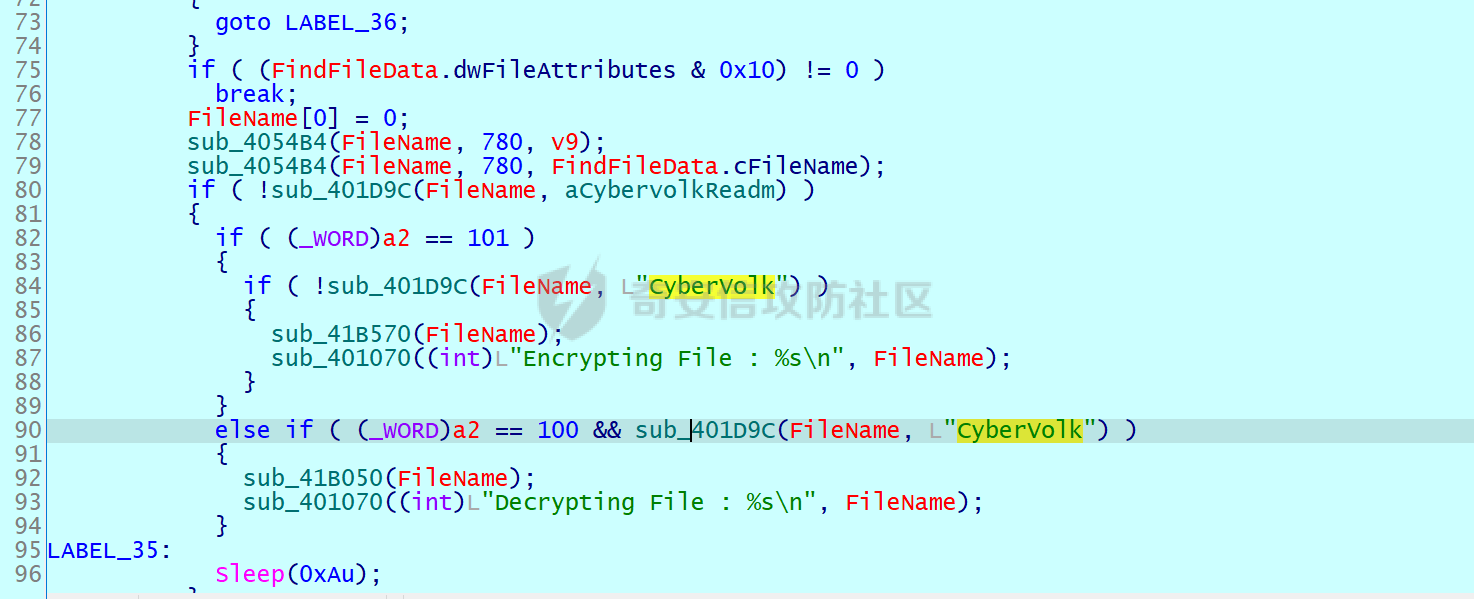Click the highlighted CyberVolk string on line 84
This screenshot has width=1474, height=599.
(712, 286)
